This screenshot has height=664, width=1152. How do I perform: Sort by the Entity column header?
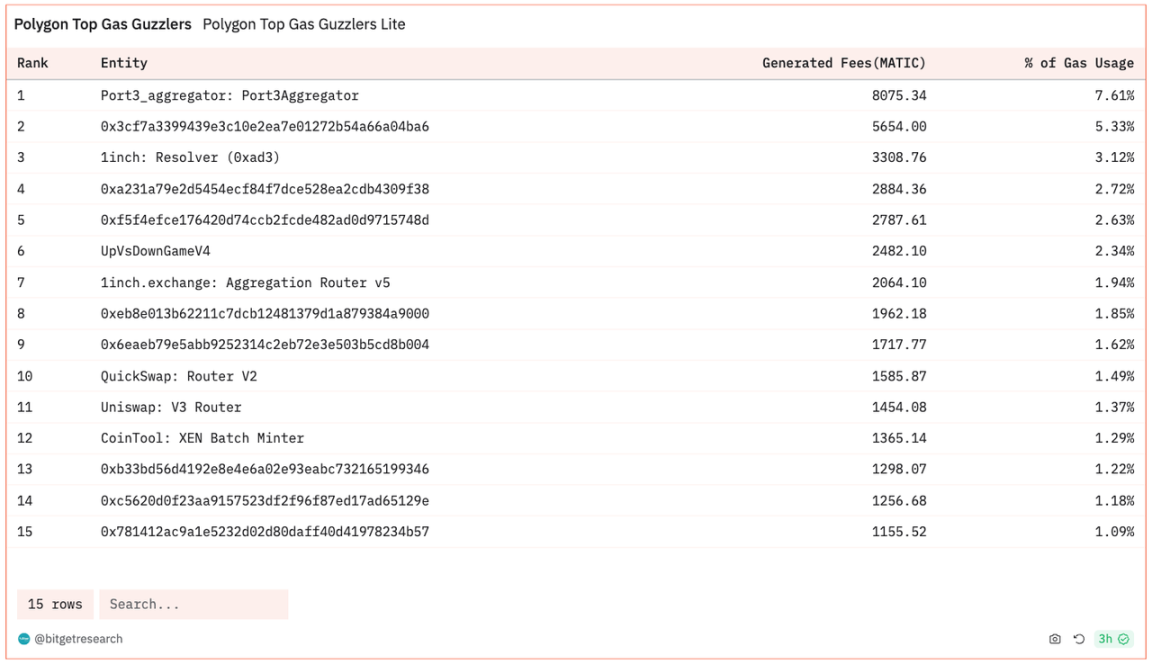click(x=124, y=63)
